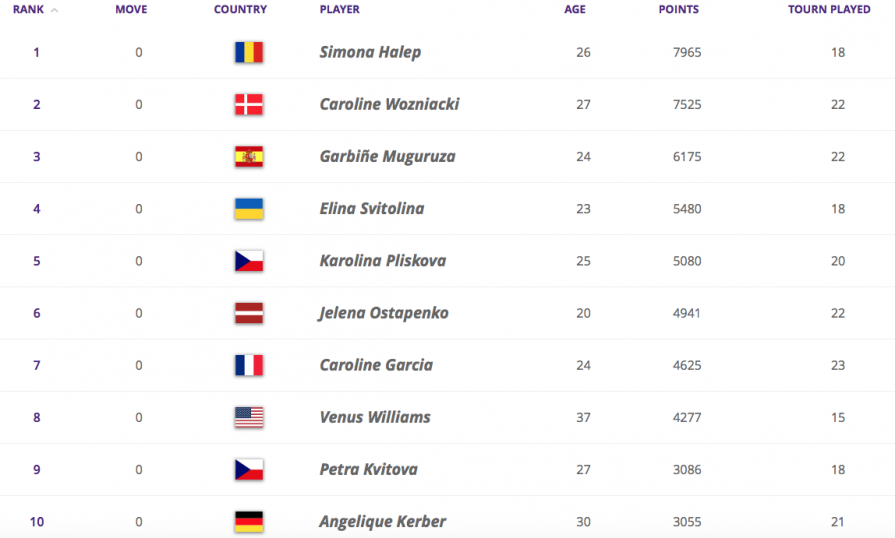Click the Germany flag beside Angelique Kerber
The width and height of the screenshot is (895, 538).
[248, 521]
